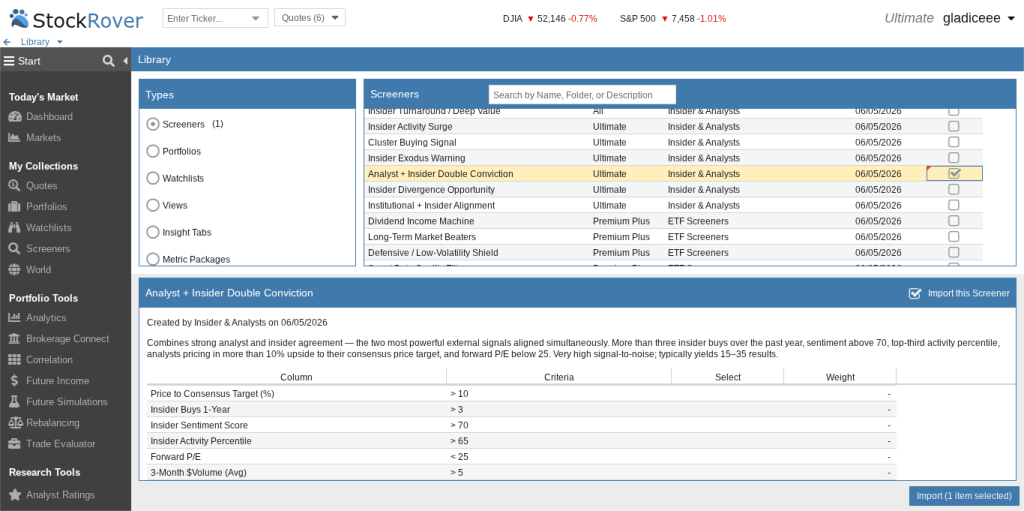Click the Watchlists binoculars icon
This screenshot has height=511, width=1024.
coord(14,227)
